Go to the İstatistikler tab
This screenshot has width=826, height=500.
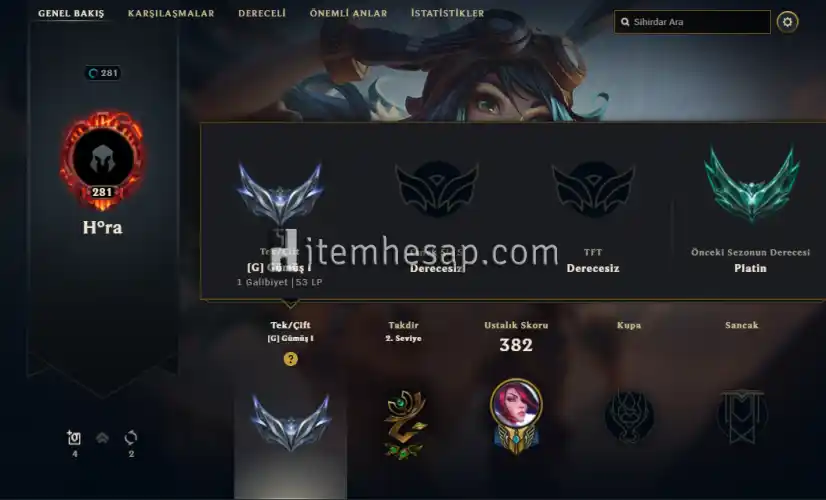click(447, 13)
